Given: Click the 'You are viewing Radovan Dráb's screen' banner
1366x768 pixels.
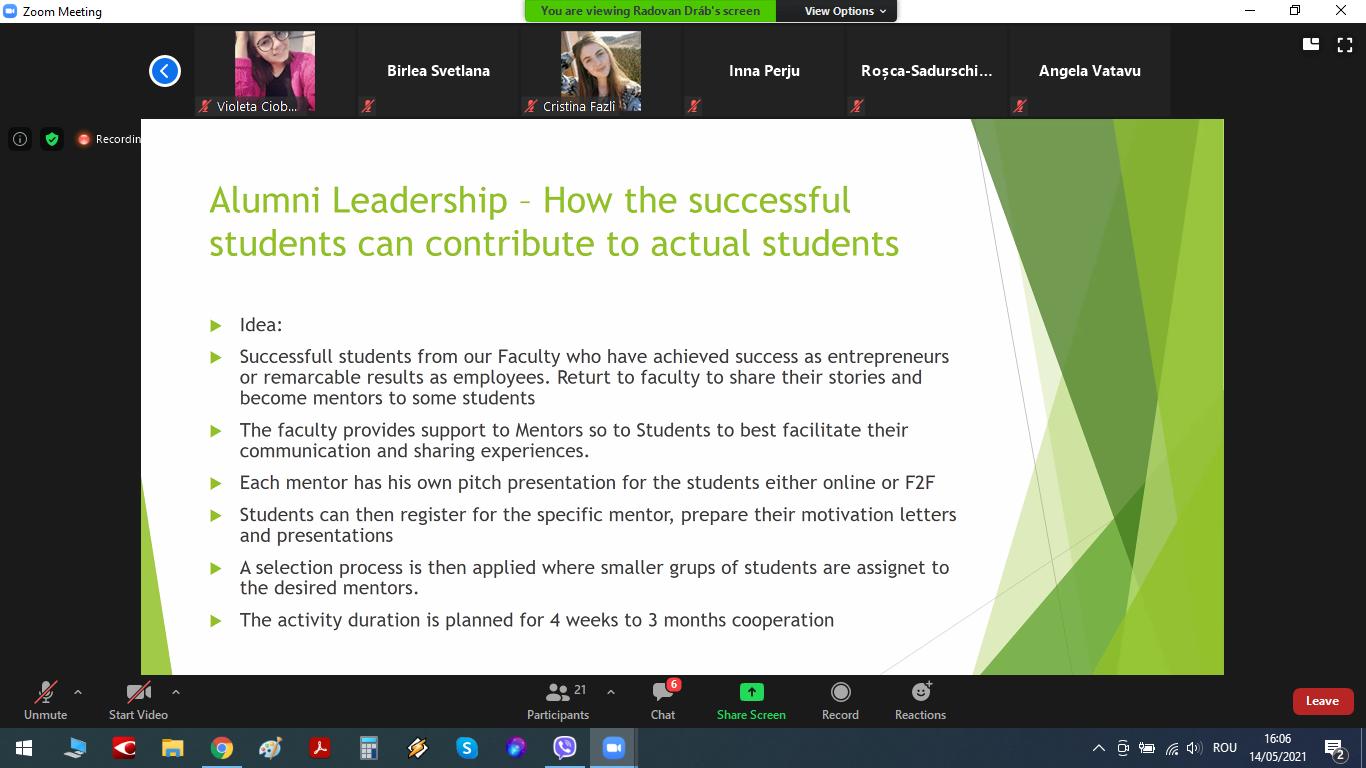Looking at the screenshot, I should pos(650,11).
